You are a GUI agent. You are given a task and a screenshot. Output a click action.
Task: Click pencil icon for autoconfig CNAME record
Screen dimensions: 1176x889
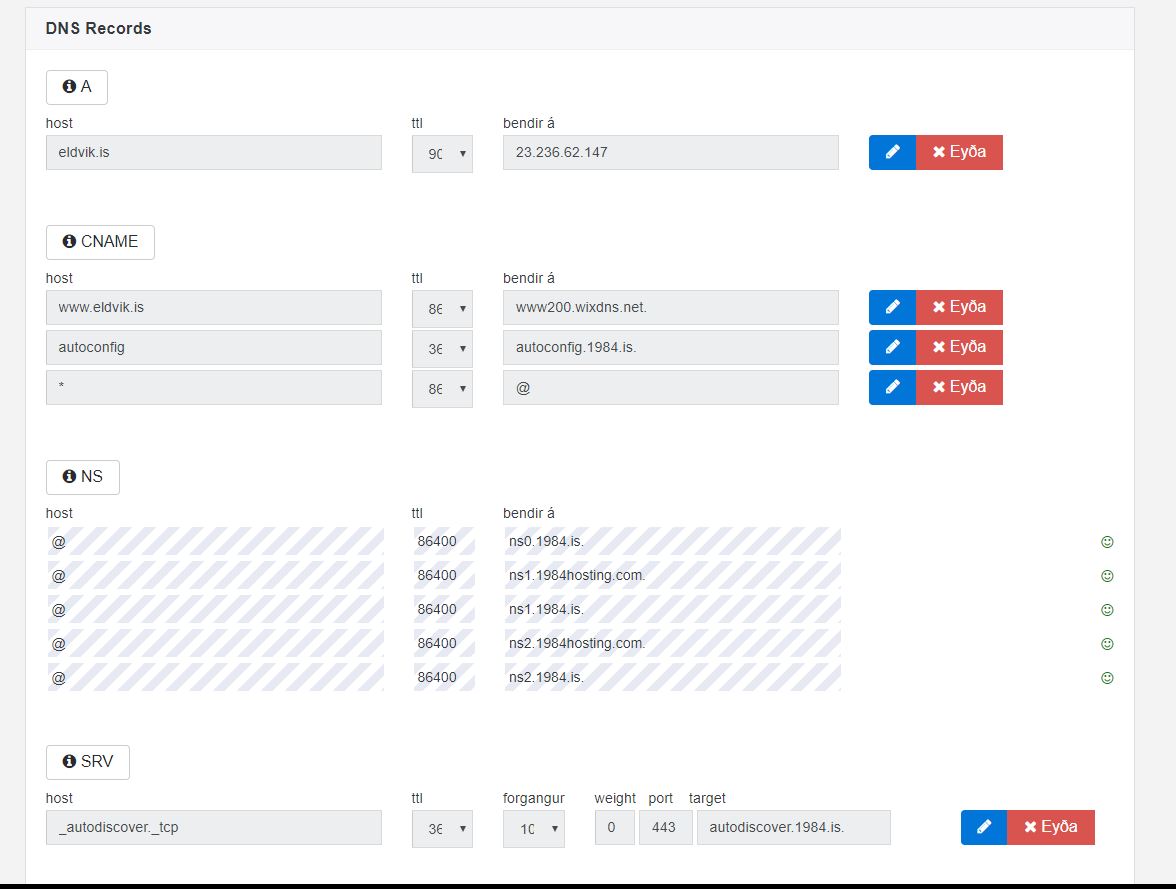892,347
